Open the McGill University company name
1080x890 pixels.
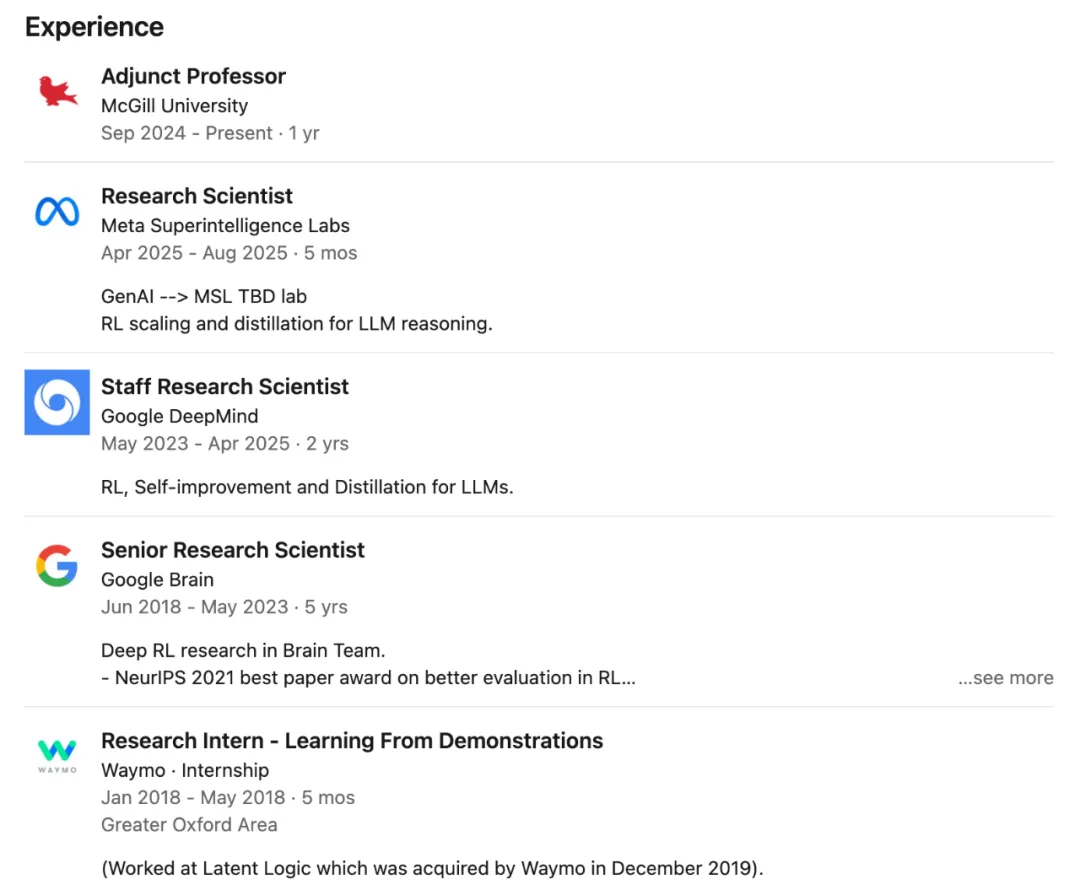174,105
